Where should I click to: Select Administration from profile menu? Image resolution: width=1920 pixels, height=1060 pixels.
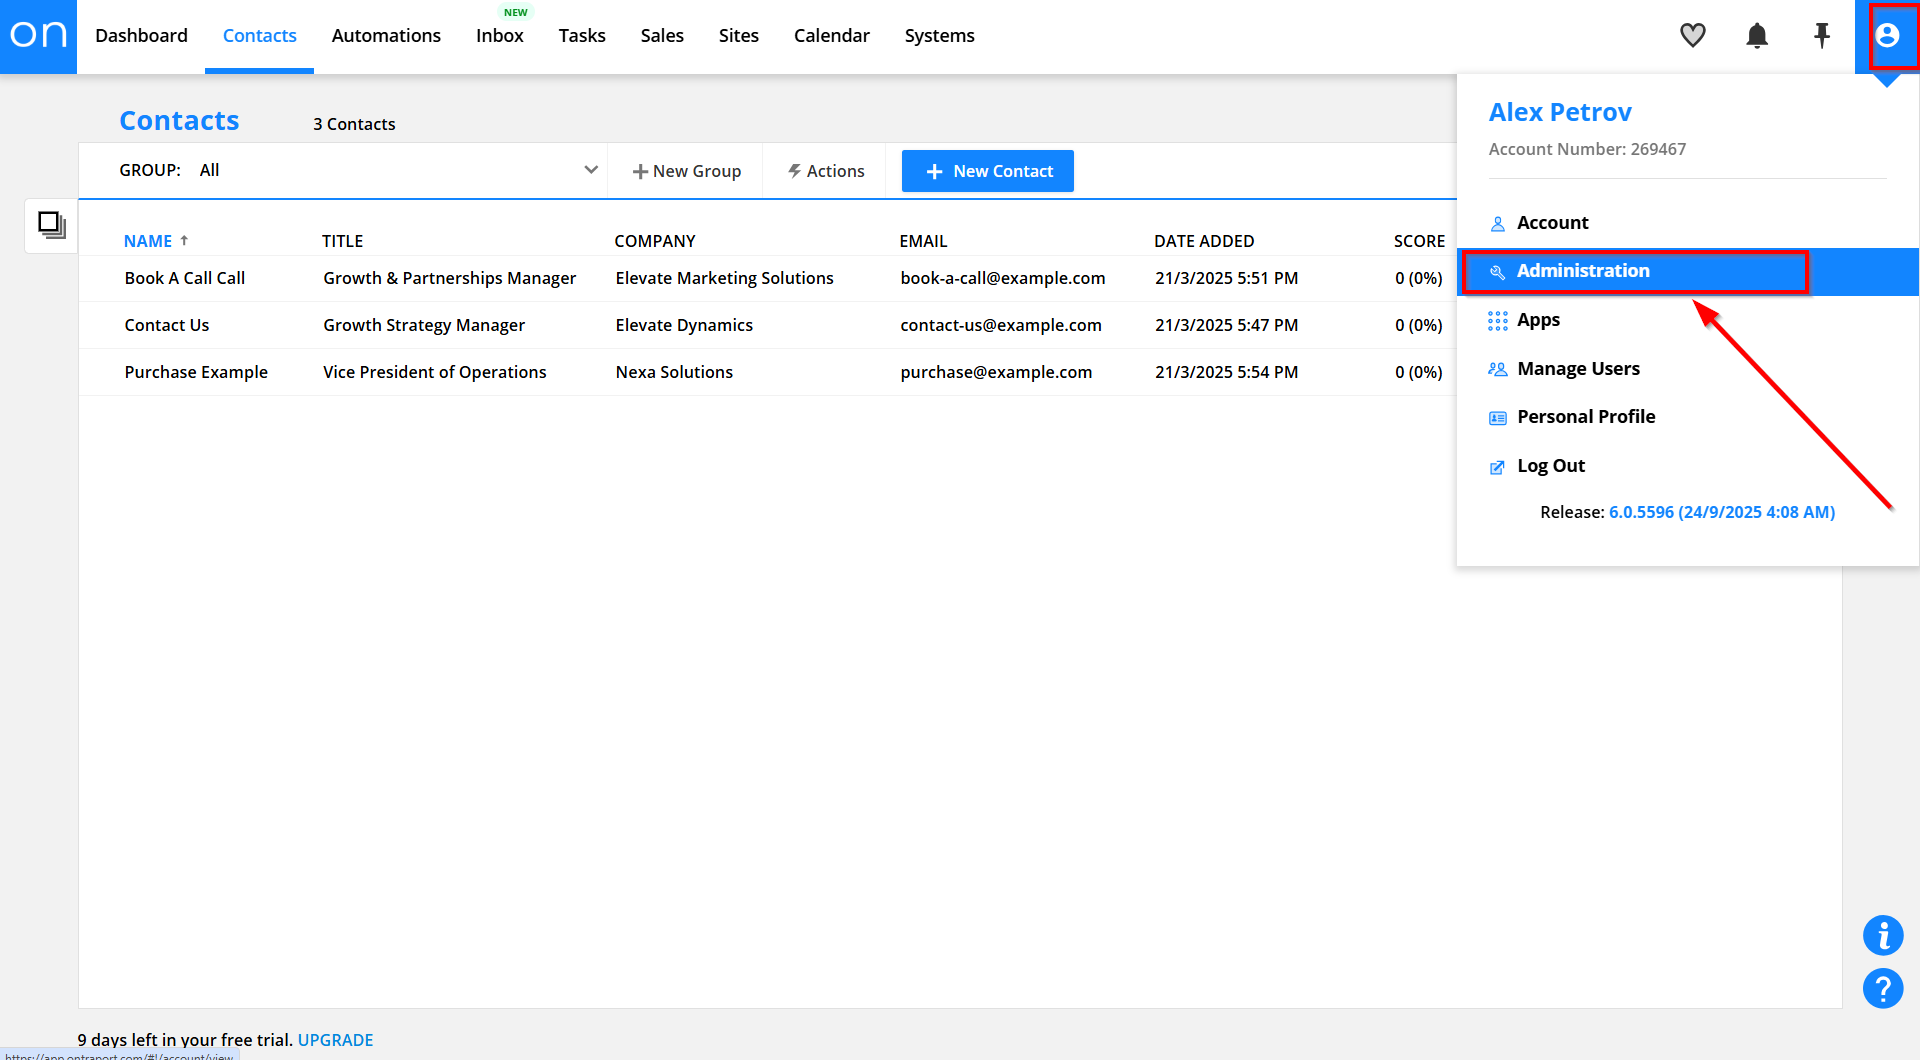click(x=1582, y=271)
